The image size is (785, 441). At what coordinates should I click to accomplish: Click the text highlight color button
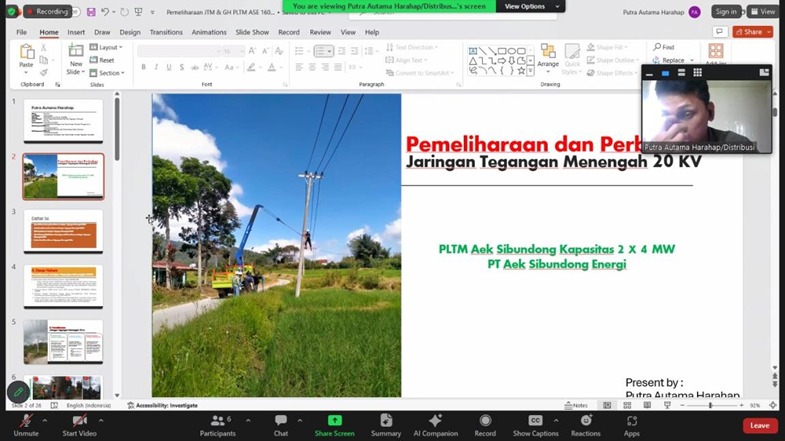point(251,67)
